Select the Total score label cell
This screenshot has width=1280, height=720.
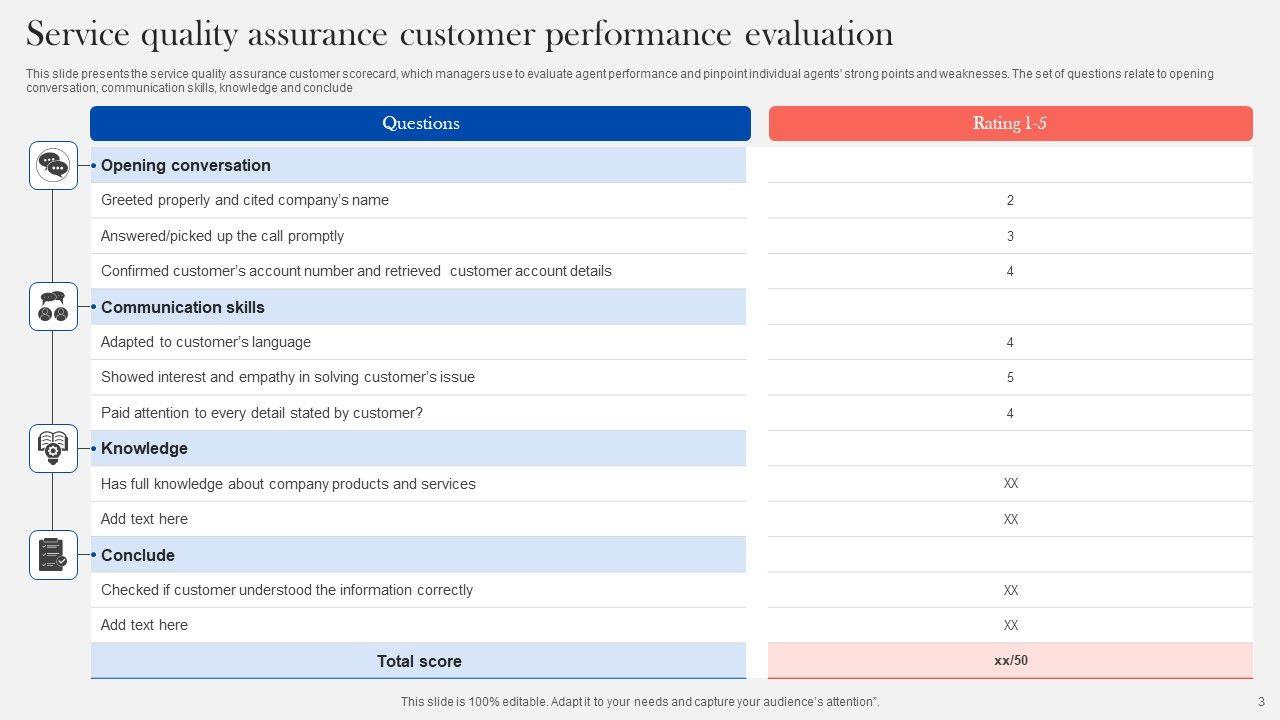pos(419,661)
